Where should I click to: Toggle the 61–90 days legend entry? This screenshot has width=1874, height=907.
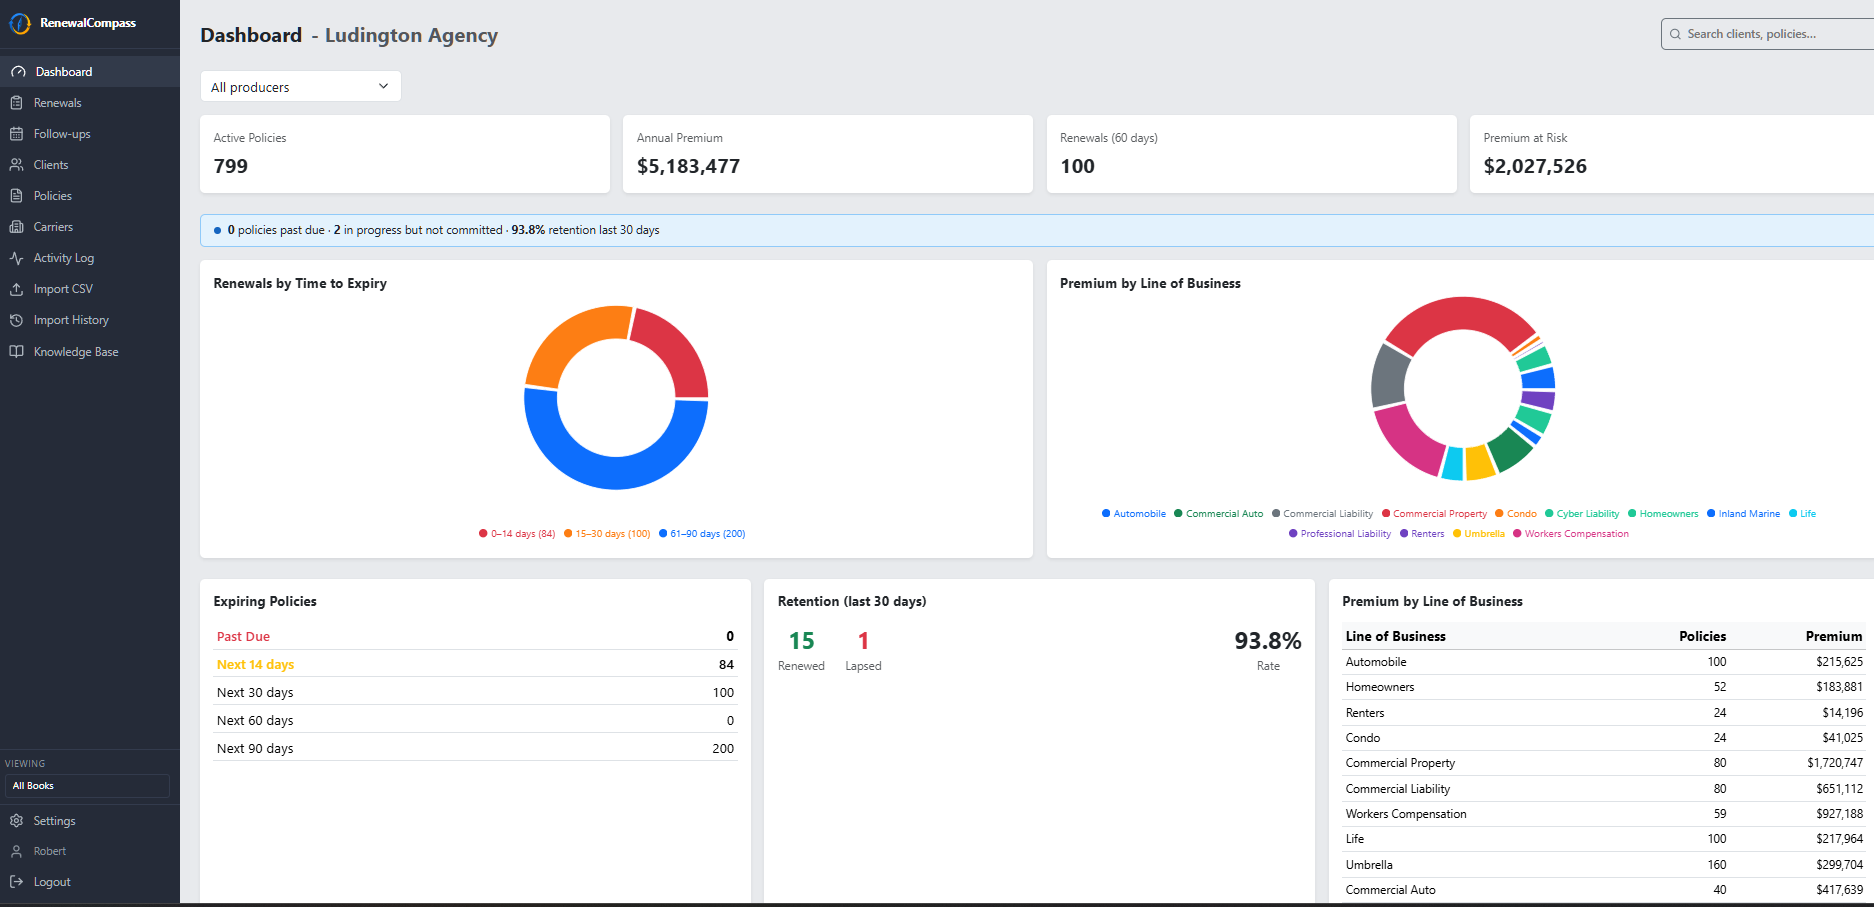[x=702, y=534]
